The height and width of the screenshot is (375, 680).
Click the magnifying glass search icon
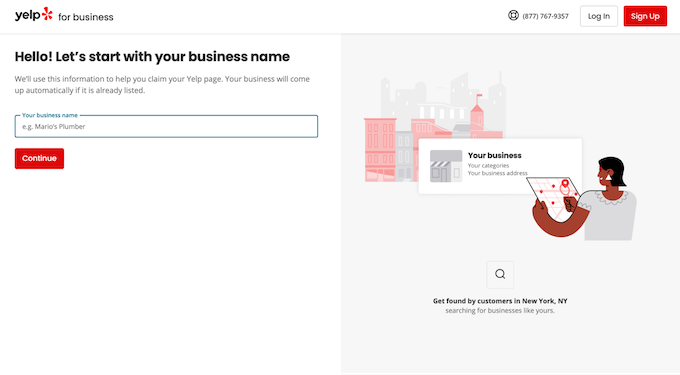[500, 274]
